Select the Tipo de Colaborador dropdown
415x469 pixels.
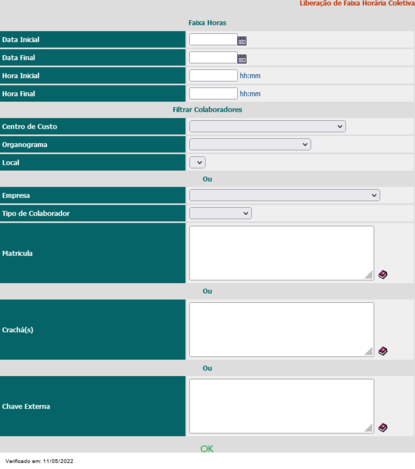[x=220, y=213]
